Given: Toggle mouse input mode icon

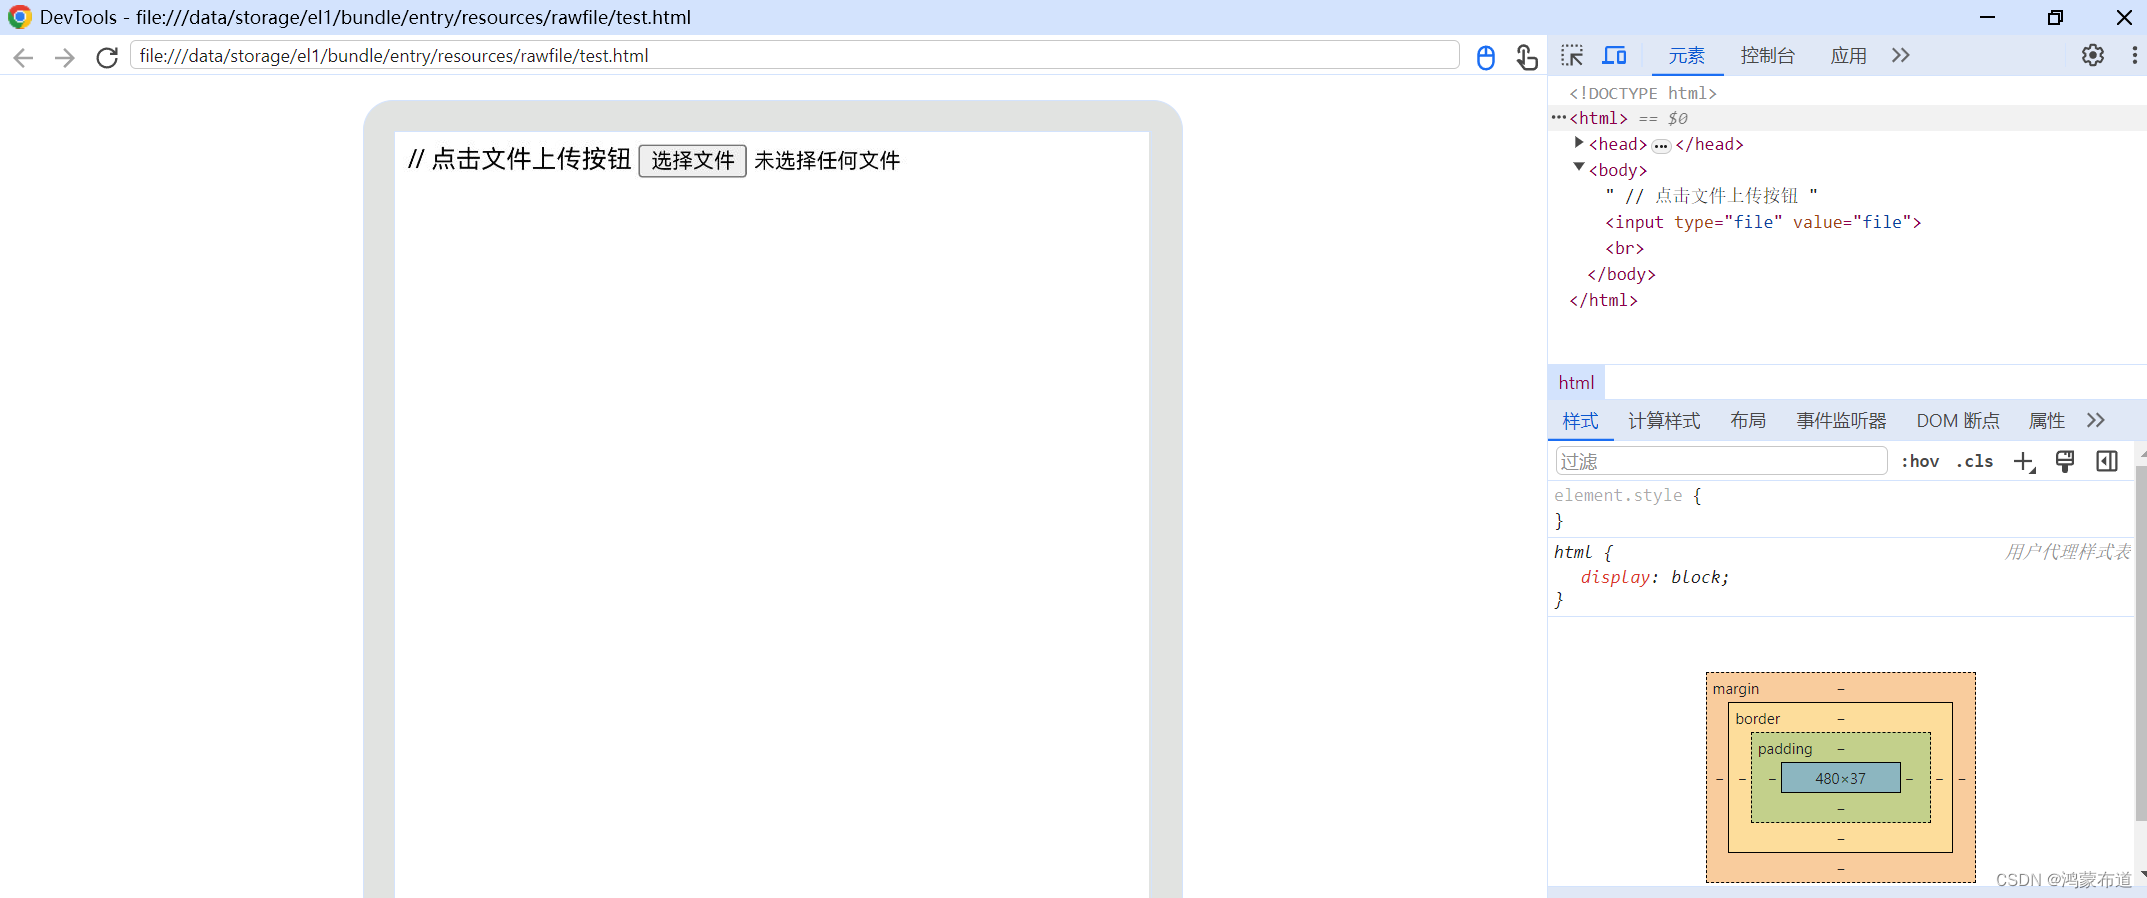Looking at the screenshot, I should tap(1486, 57).
